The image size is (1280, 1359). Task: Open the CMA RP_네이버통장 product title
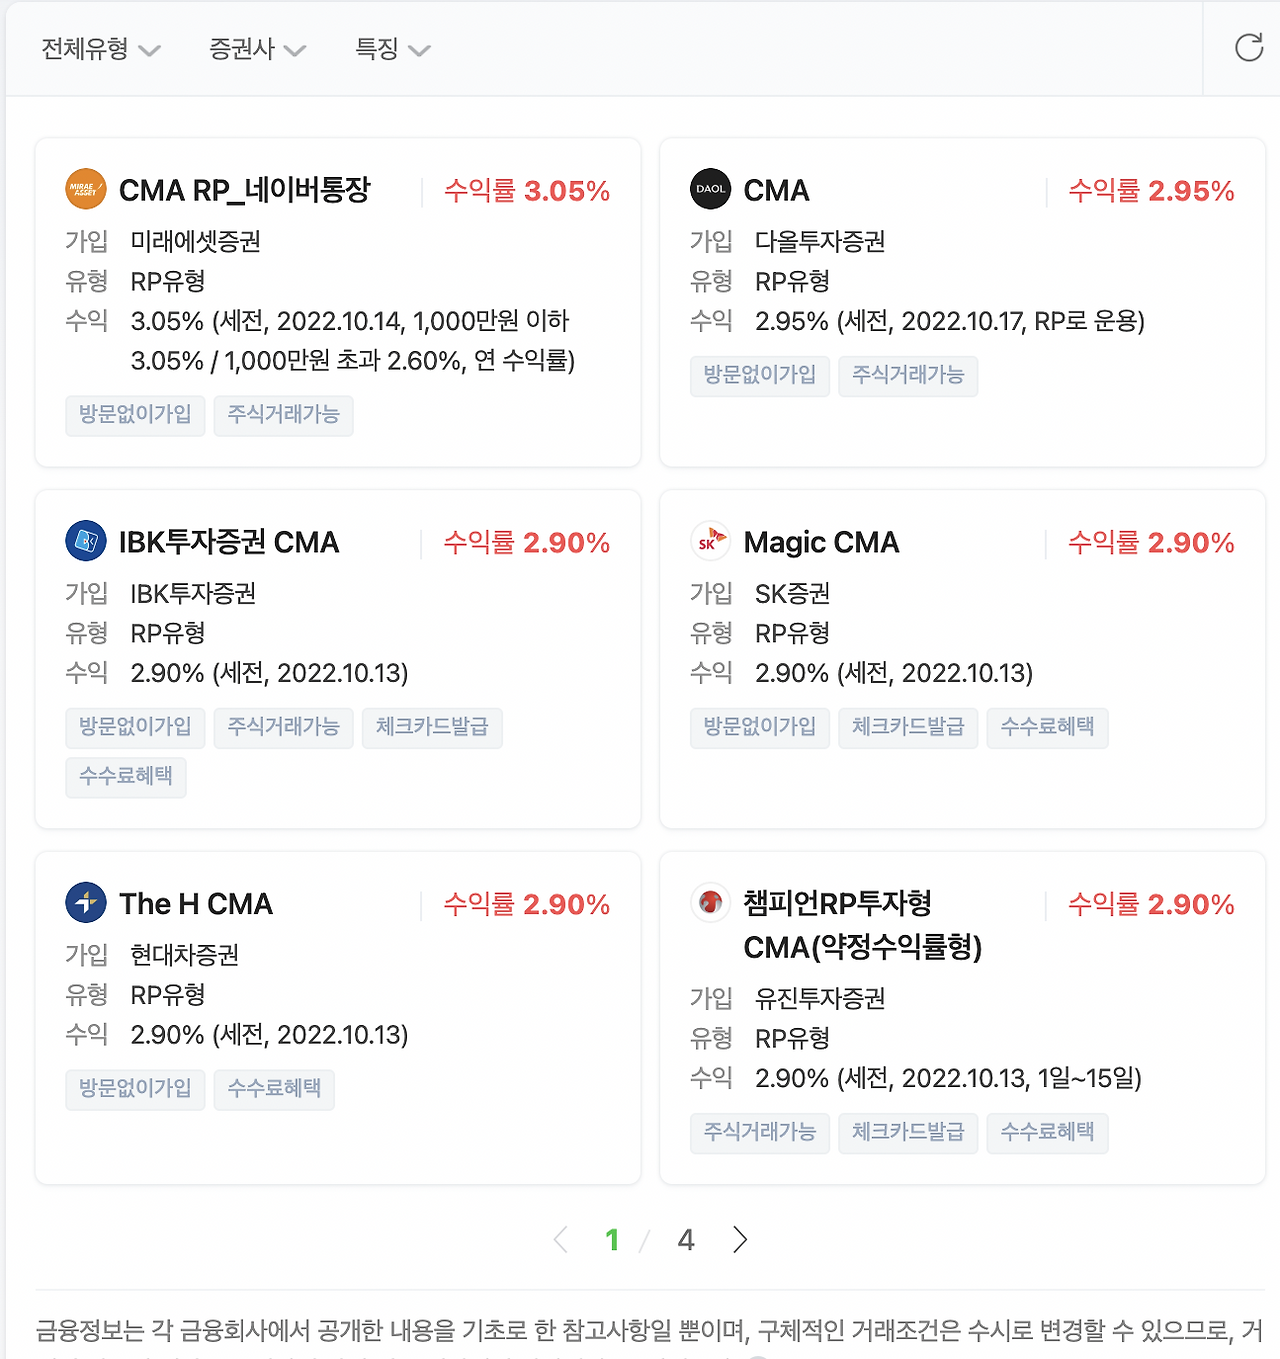click(x=245, y=190)
